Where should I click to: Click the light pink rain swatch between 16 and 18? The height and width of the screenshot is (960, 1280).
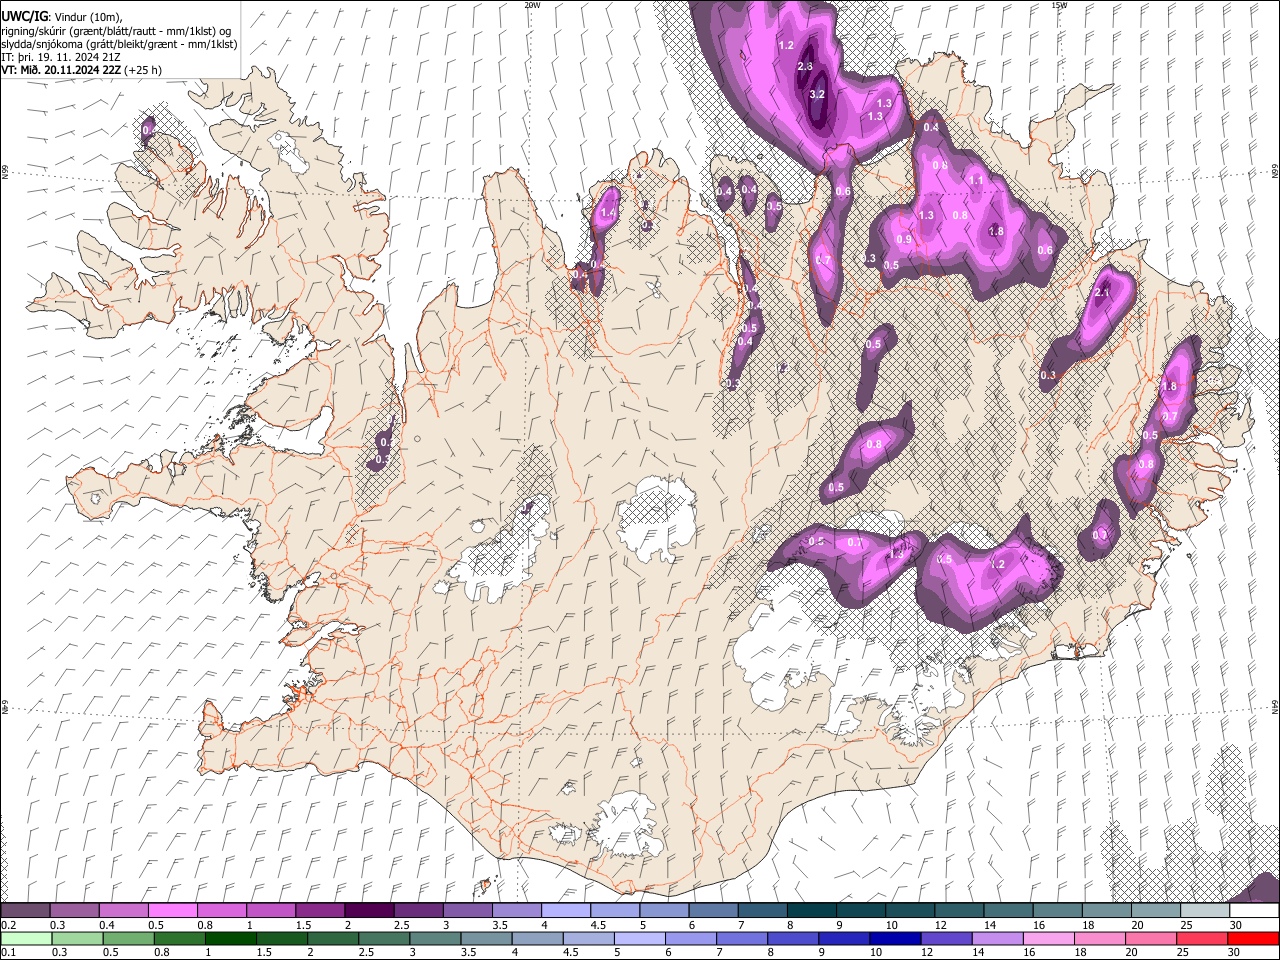1049,938
